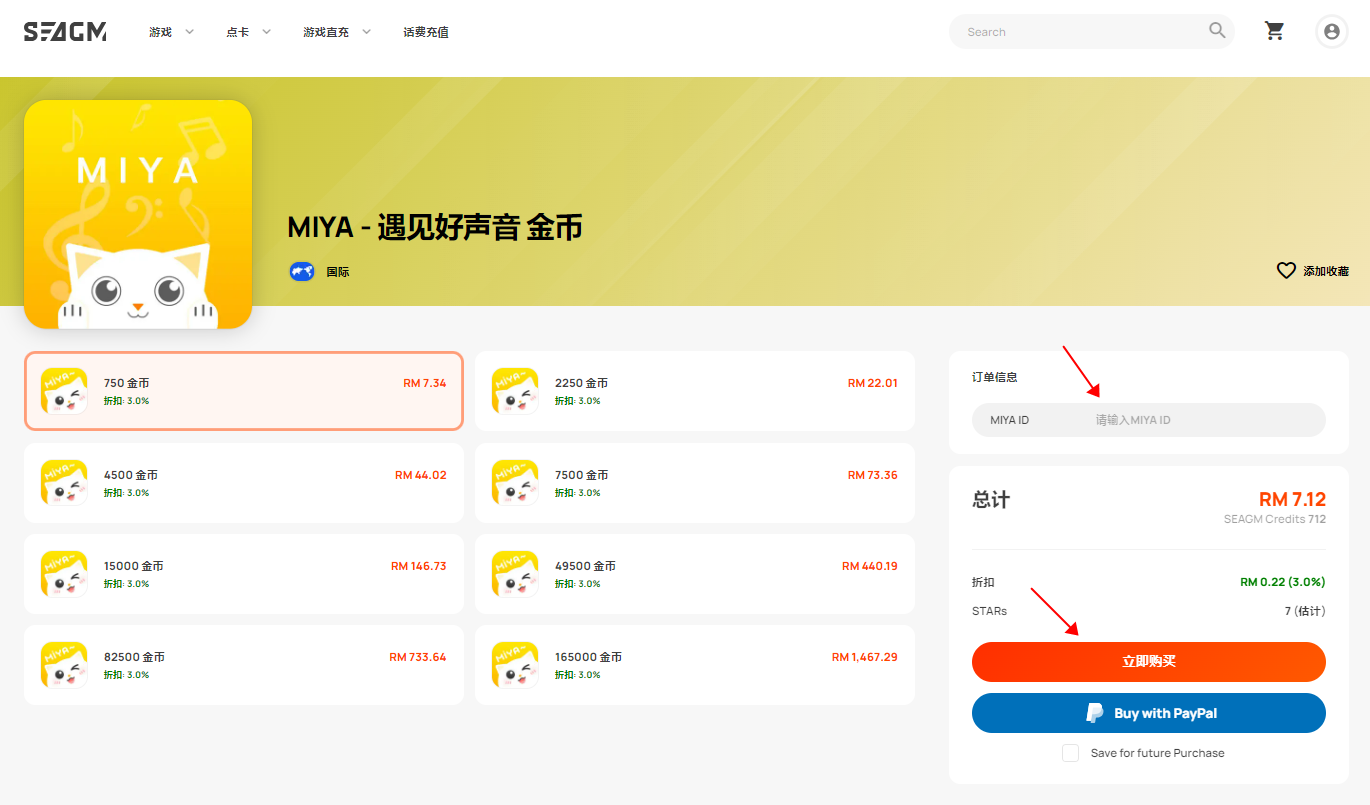1370x805 pixels.
Task: Click the RM 440.19 price
Action: pos(870,566)
